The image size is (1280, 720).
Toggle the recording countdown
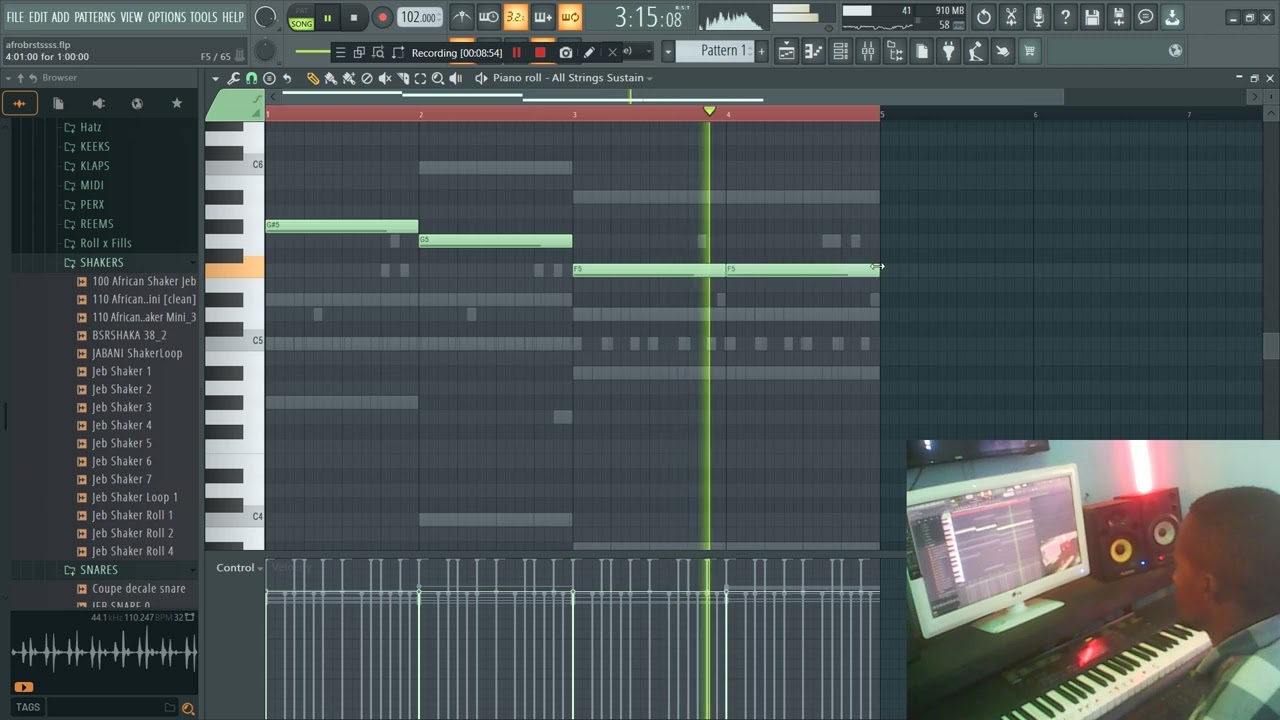coord(515,17)
